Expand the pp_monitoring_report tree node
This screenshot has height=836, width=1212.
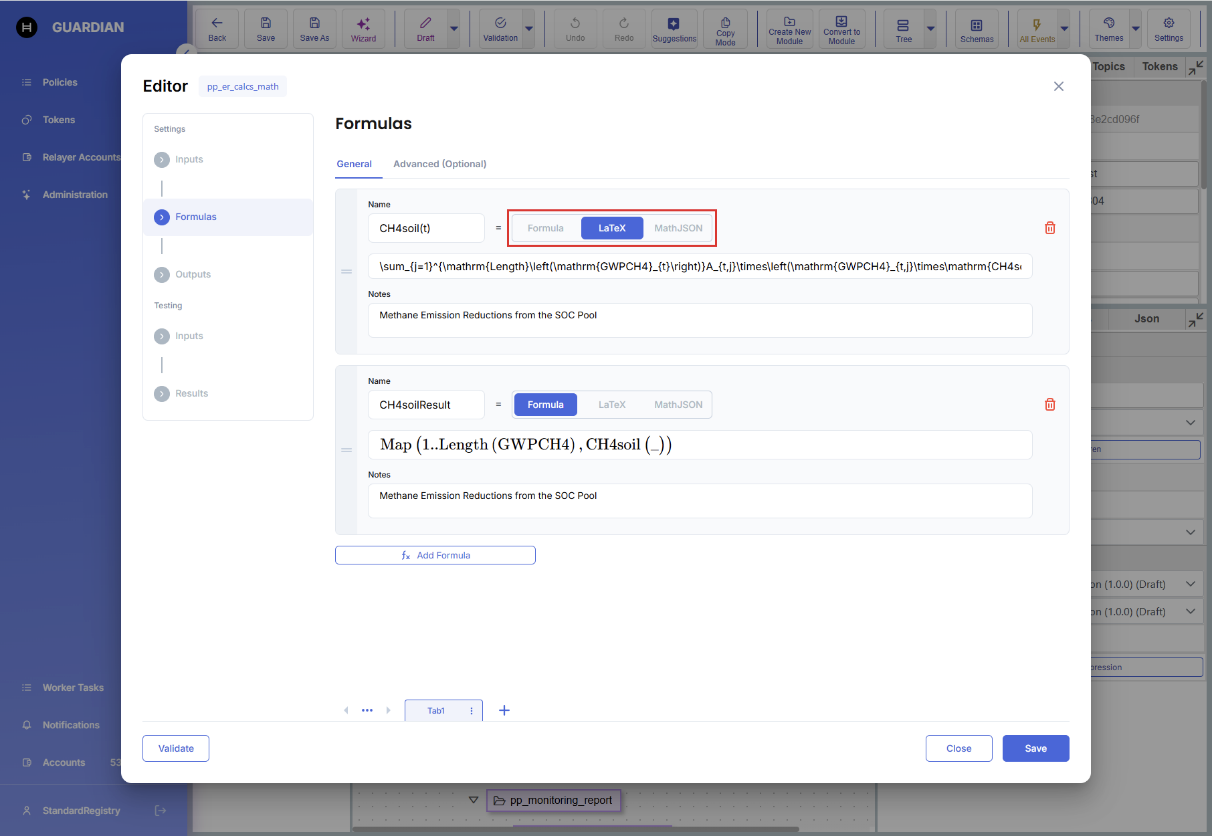tap(473, 800)
